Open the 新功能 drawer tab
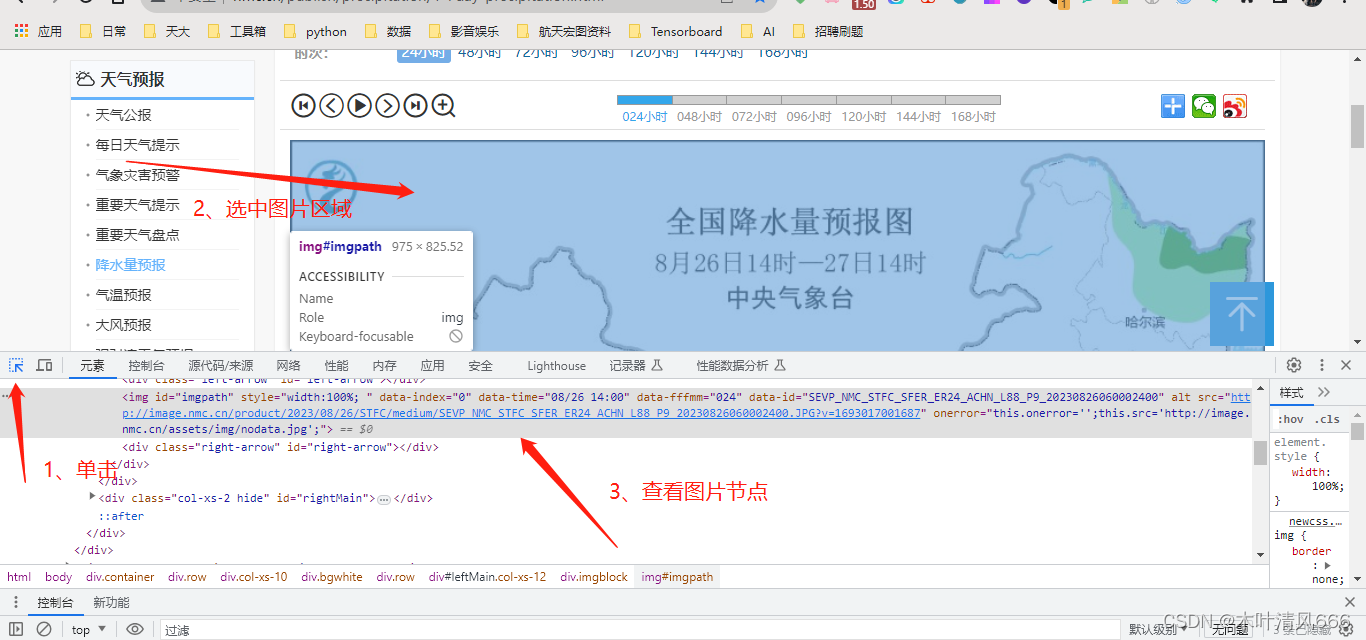 111,602
